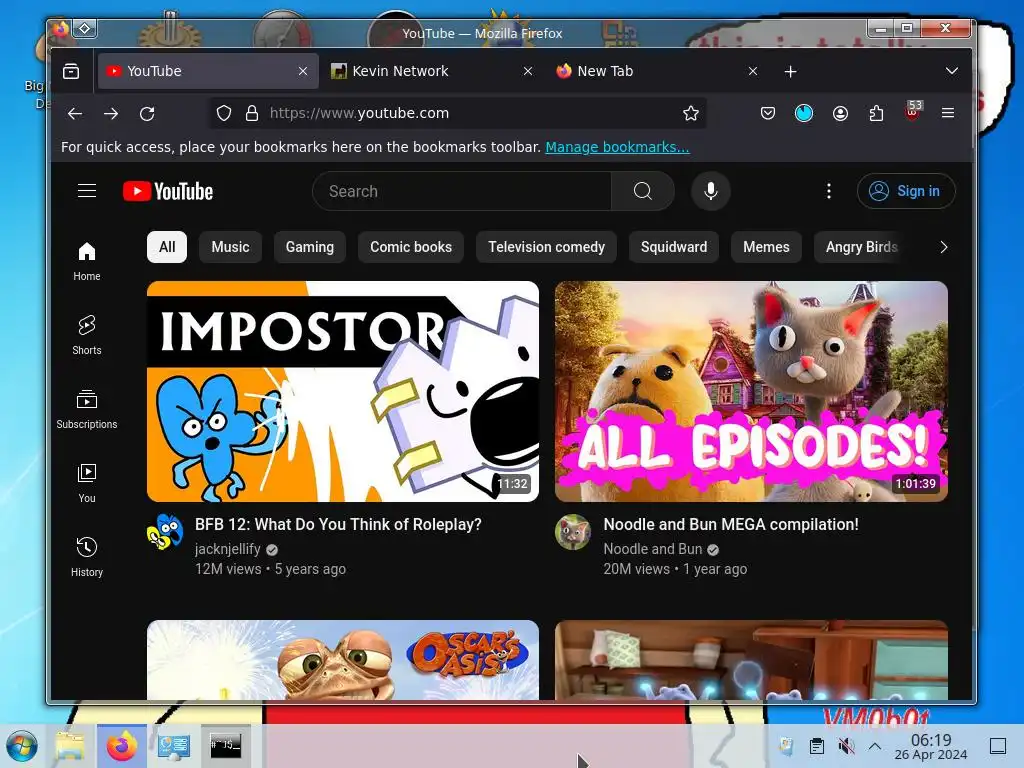Open Oscar's Oasis video thumbnail
The height and width of the screenshot is (768, 1024).
343,660
